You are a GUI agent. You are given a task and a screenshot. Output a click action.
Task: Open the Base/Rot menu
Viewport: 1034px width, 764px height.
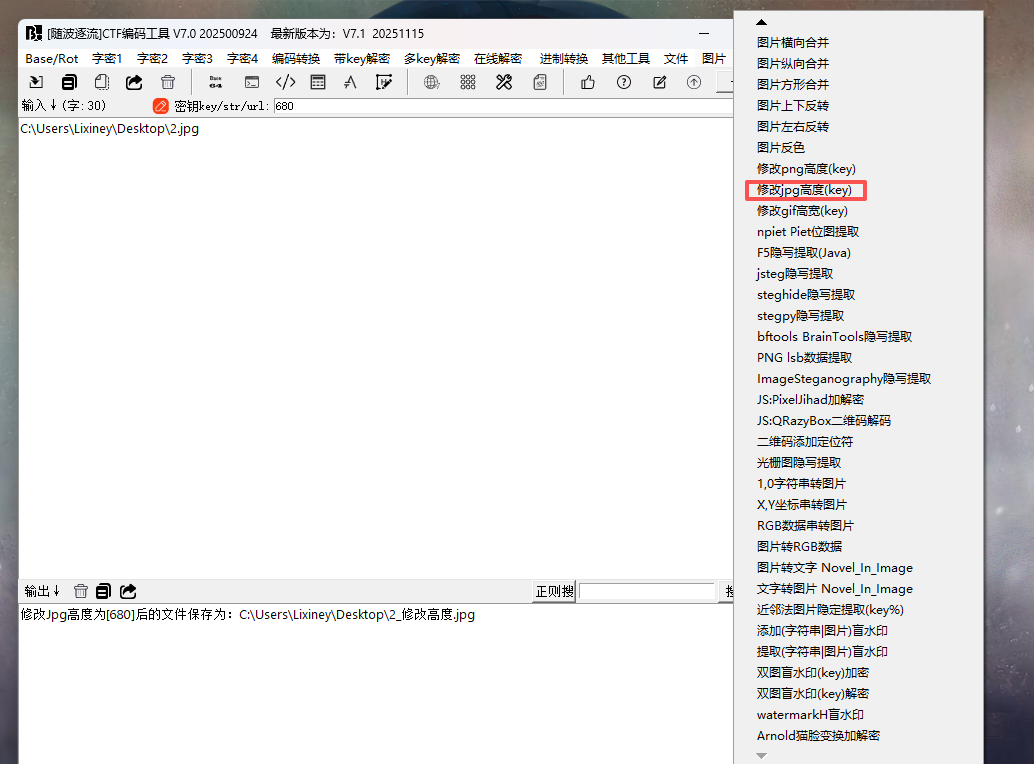(x=52, y=59)
